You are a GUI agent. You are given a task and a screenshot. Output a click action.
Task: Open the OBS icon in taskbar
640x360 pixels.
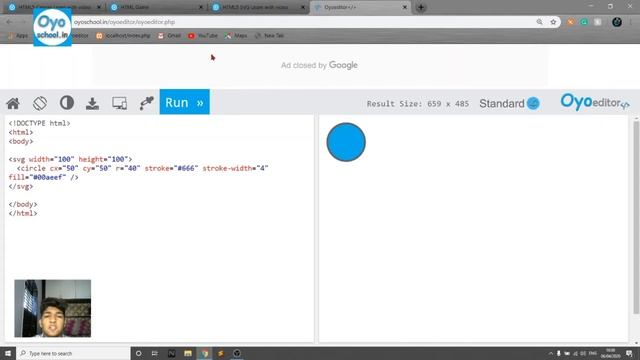(x=237, y=353)
